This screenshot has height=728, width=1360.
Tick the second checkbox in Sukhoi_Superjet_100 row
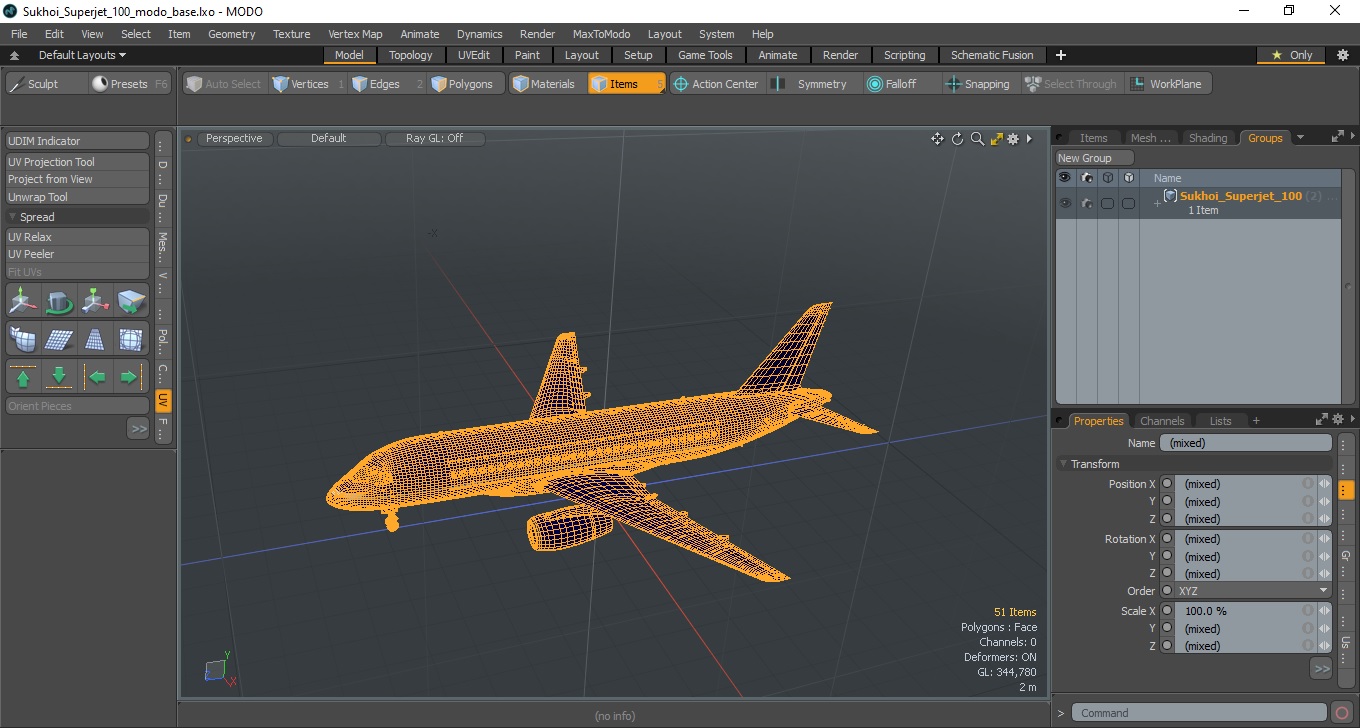[x=1128, y=203]
